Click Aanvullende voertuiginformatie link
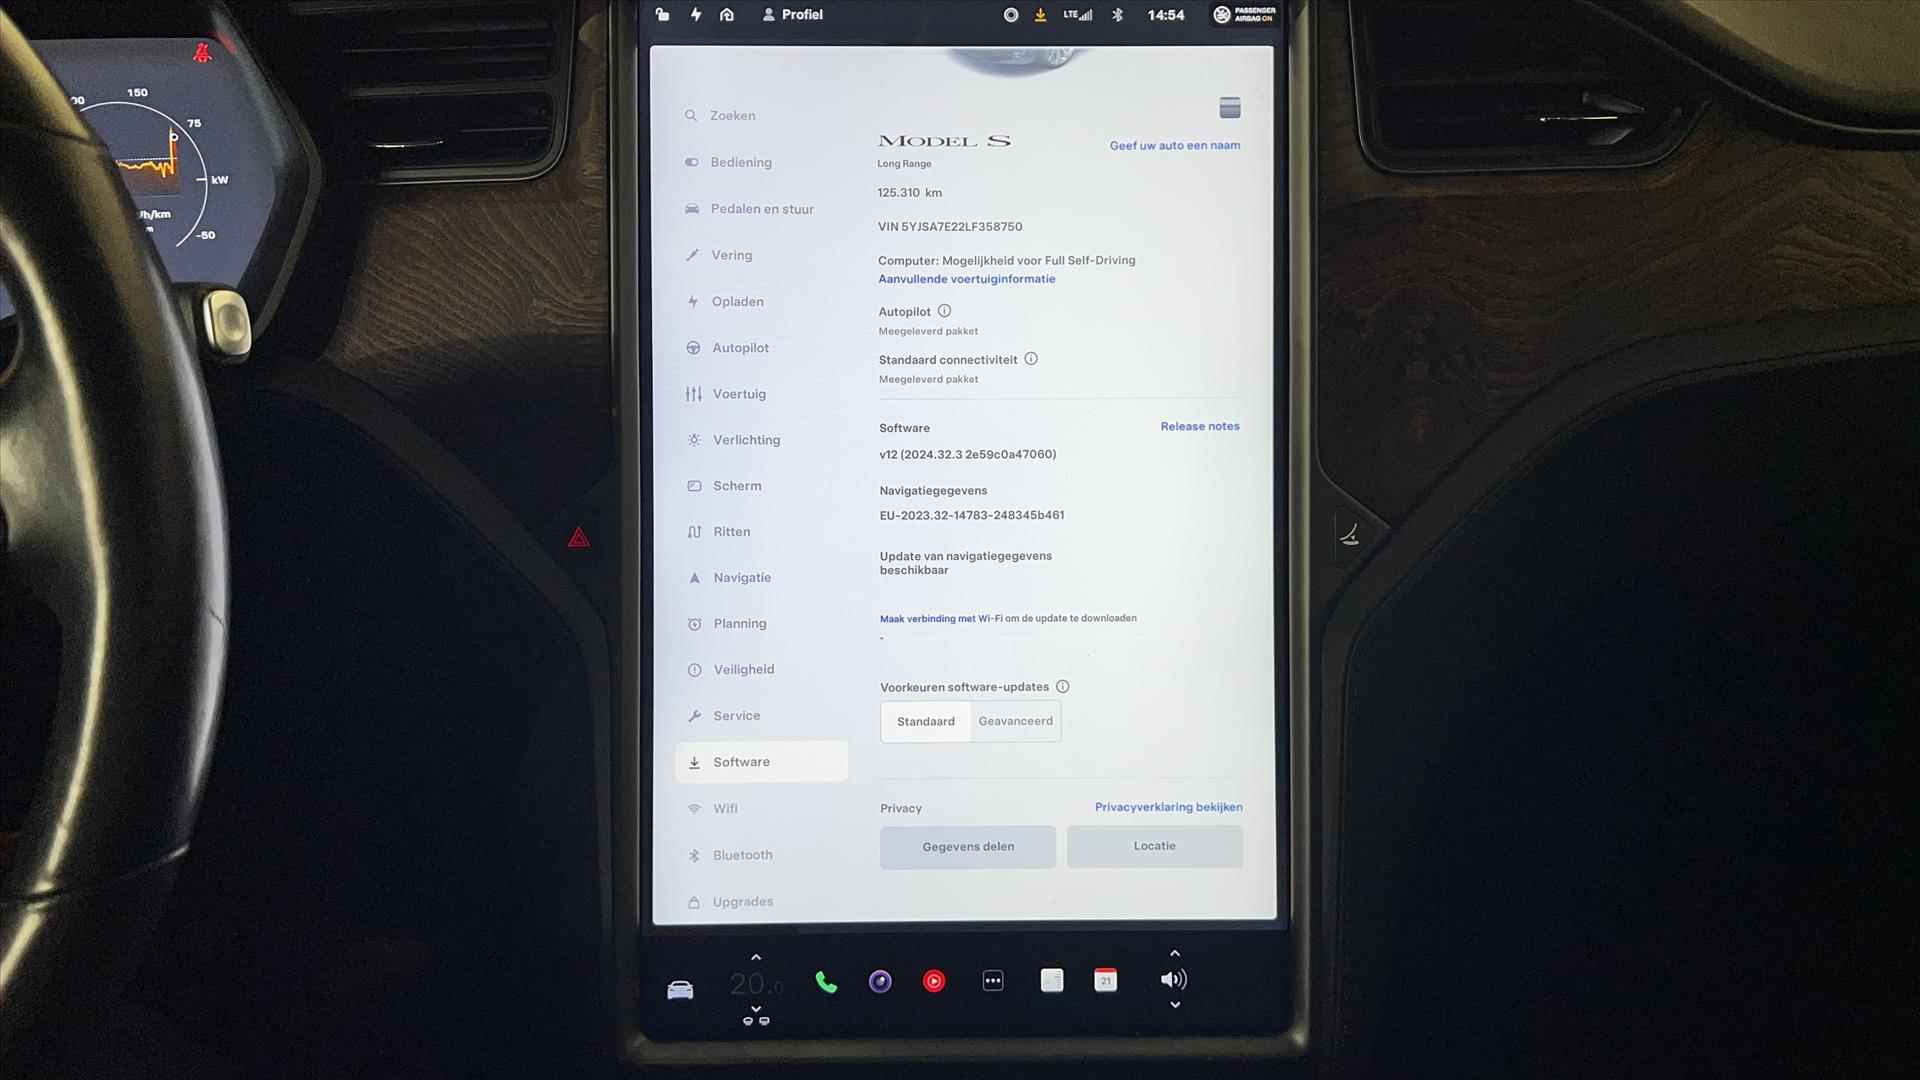 click(x=967, y=278)
